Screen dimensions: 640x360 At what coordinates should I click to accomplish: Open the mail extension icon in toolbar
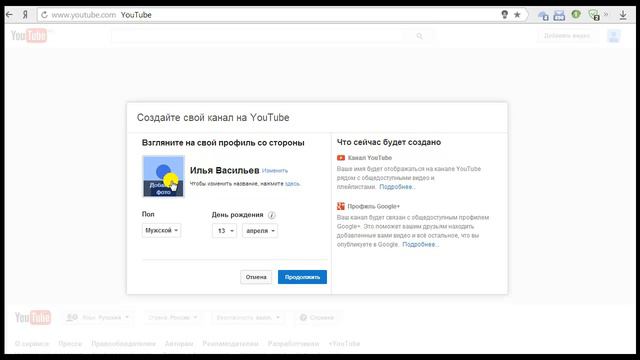[559, 16]
